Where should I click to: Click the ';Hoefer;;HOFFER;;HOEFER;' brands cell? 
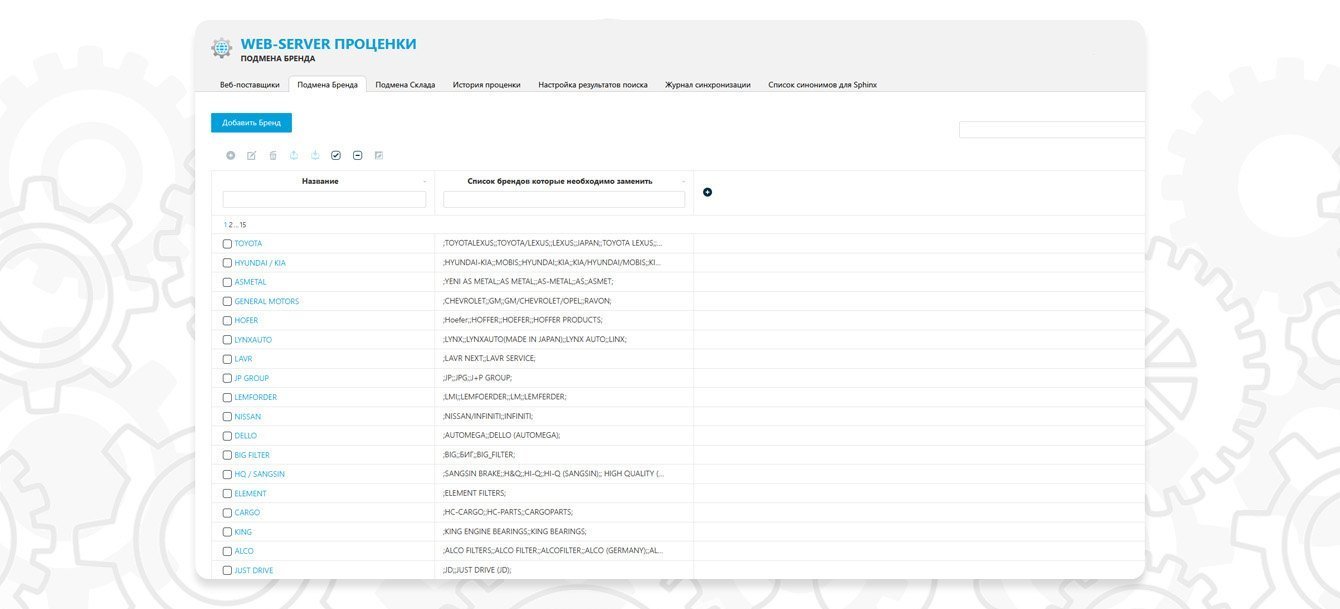click(564, 321)
